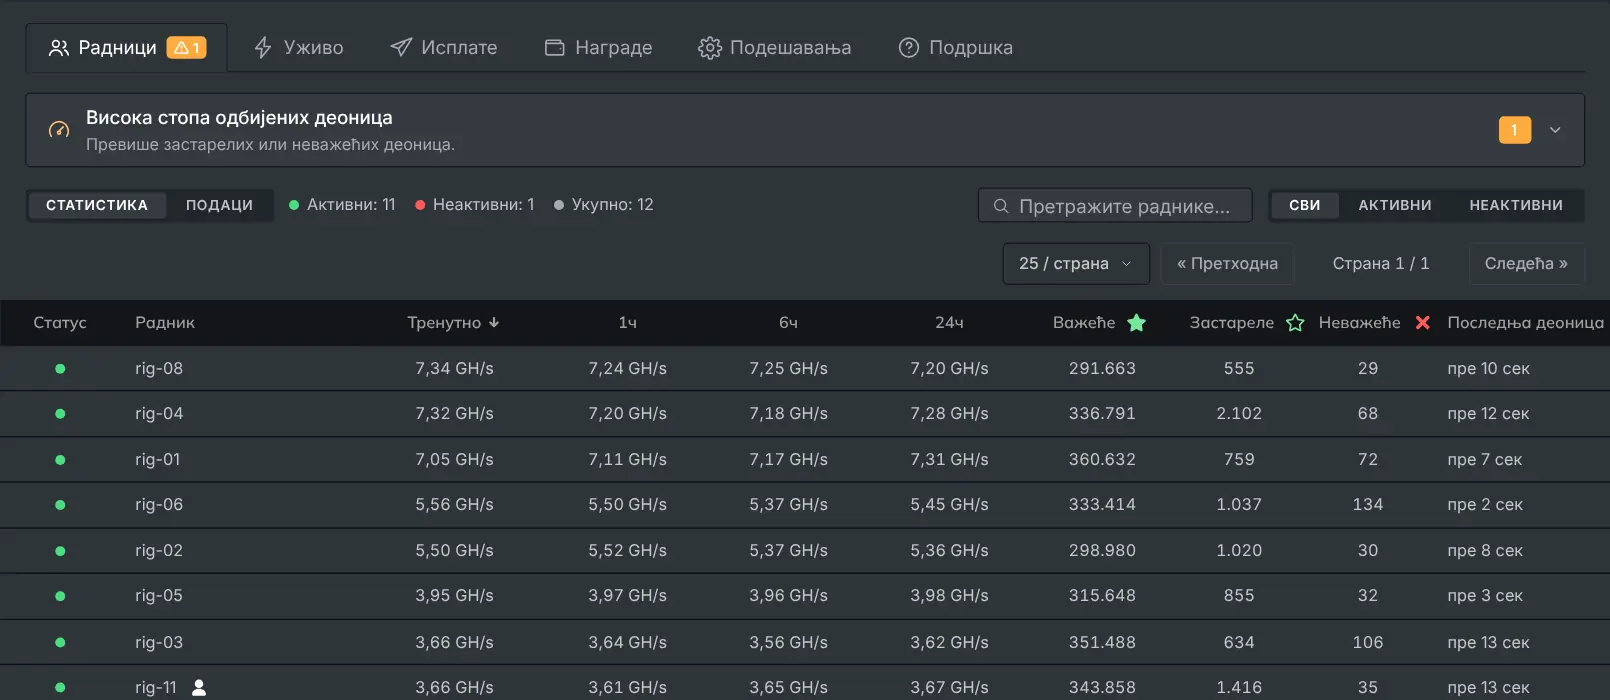Click the rig-01 worker name
This screenshot has height=700, width=1610.
(158, 460)
